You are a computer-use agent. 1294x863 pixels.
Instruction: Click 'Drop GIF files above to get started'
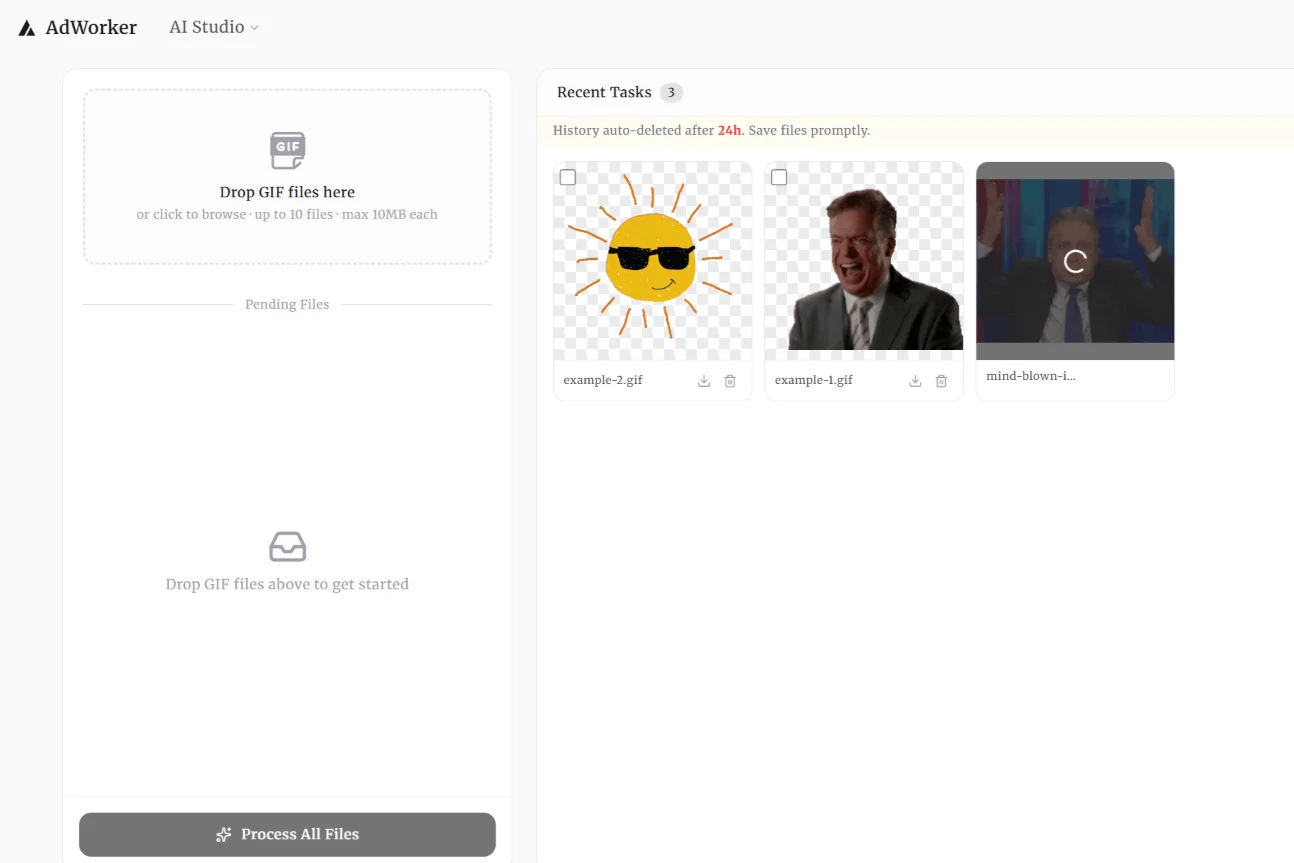click(x=287, y=584)
